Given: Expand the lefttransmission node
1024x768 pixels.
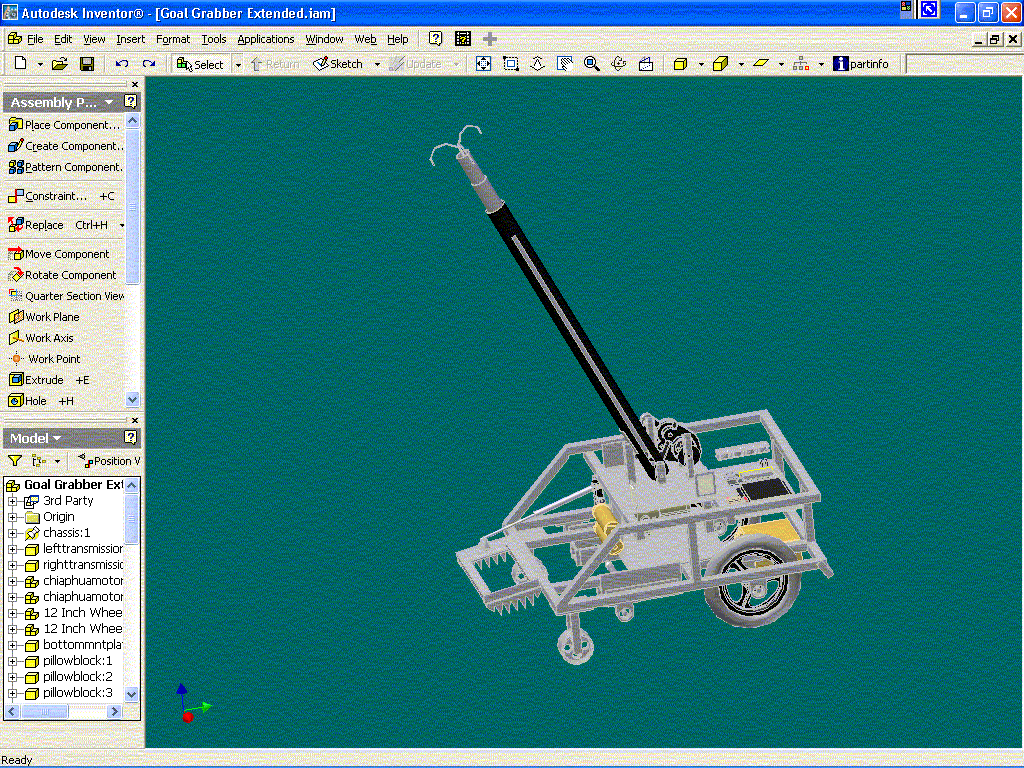Looking at the screenshot, I should 12,549.
